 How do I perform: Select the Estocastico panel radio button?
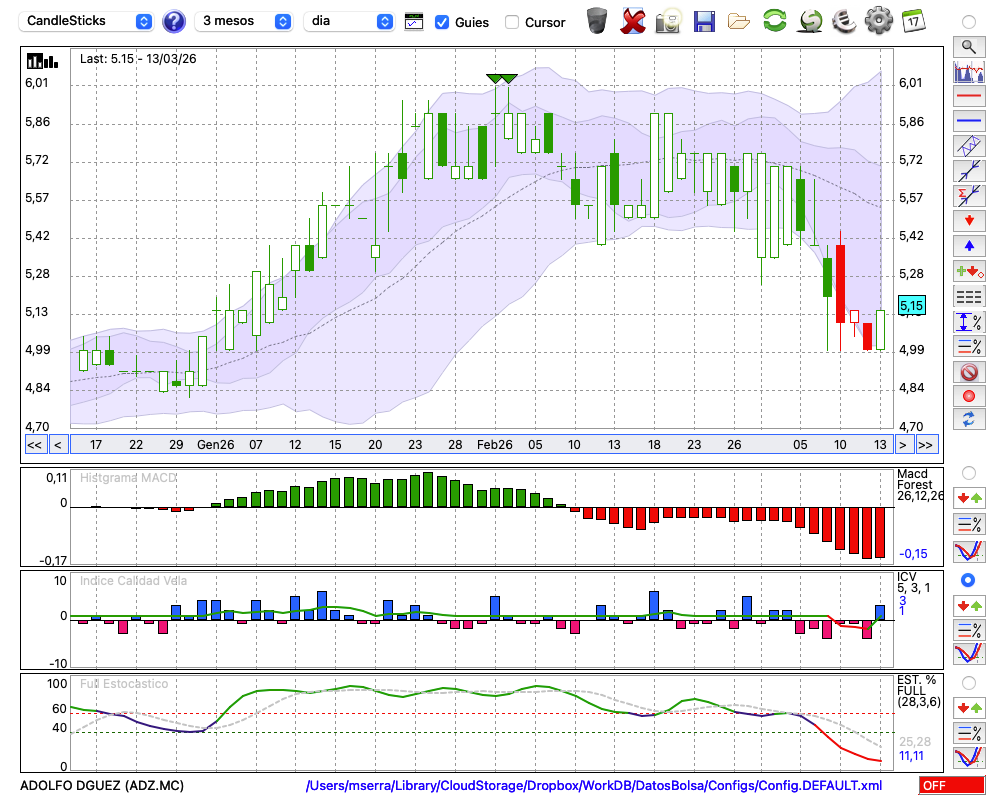pos(969,683)
